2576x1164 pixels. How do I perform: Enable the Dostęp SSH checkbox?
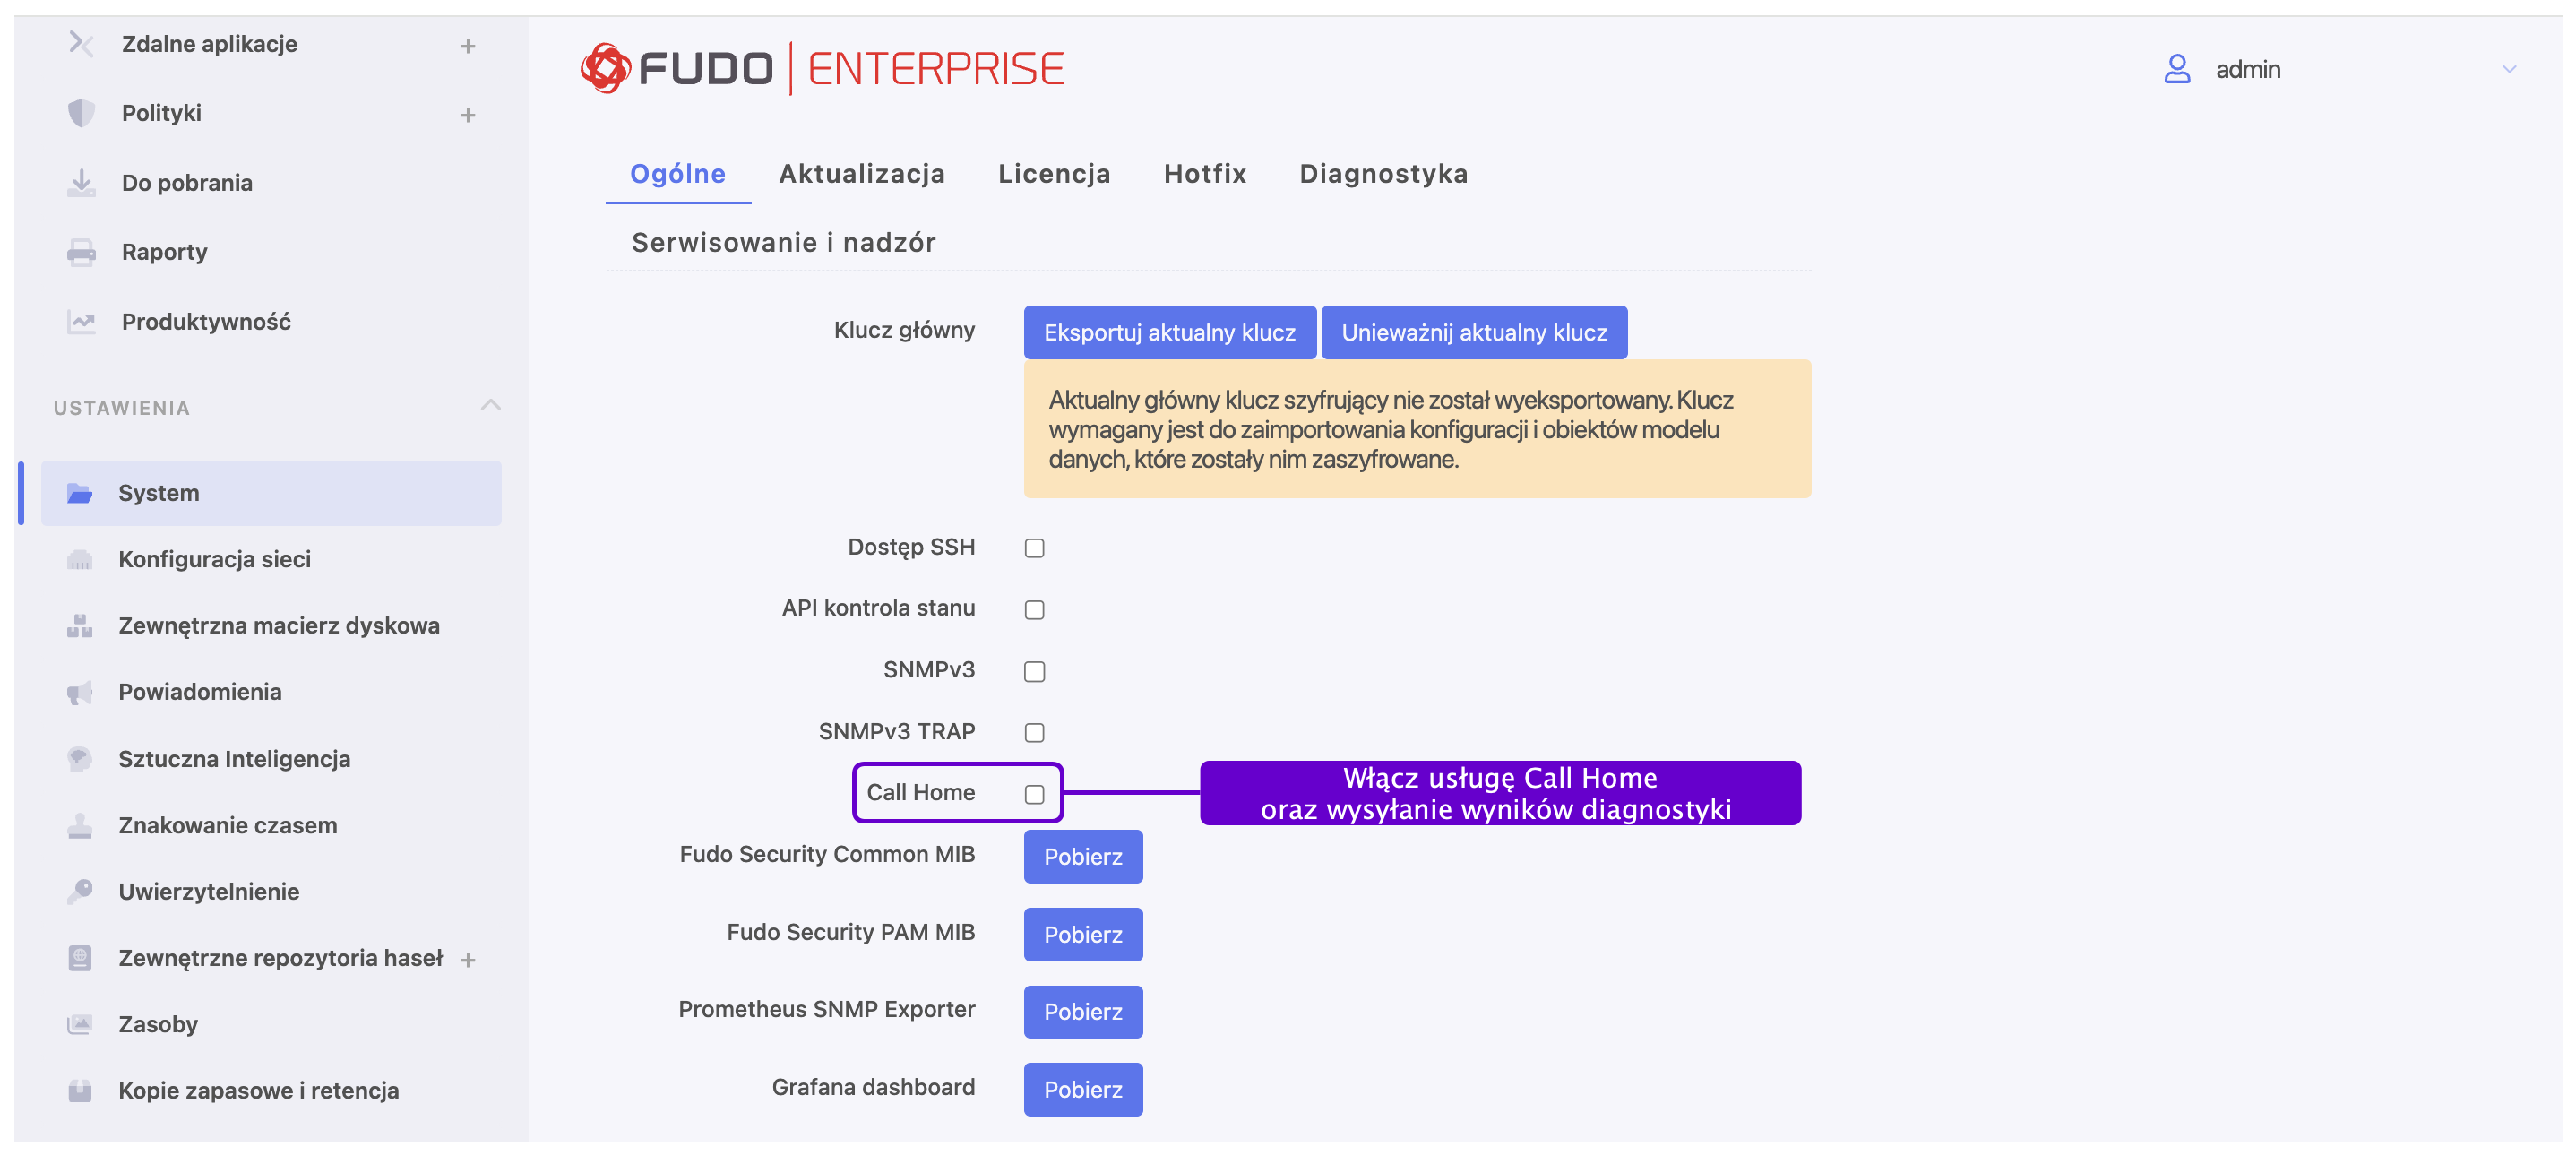point(1034,548)
